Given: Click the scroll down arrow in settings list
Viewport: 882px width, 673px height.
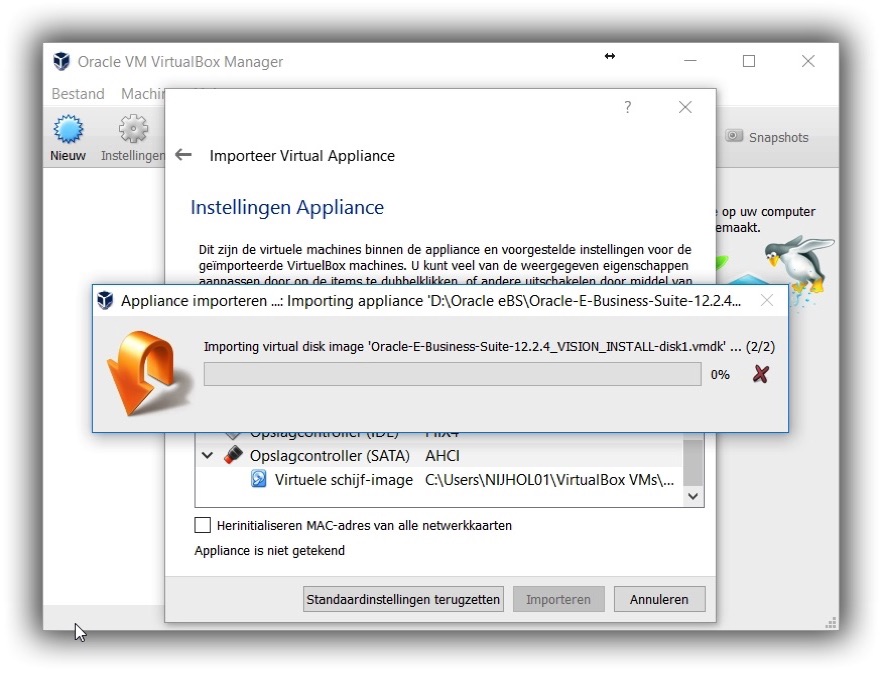Looking at the screenshot, I should (693, 496).
